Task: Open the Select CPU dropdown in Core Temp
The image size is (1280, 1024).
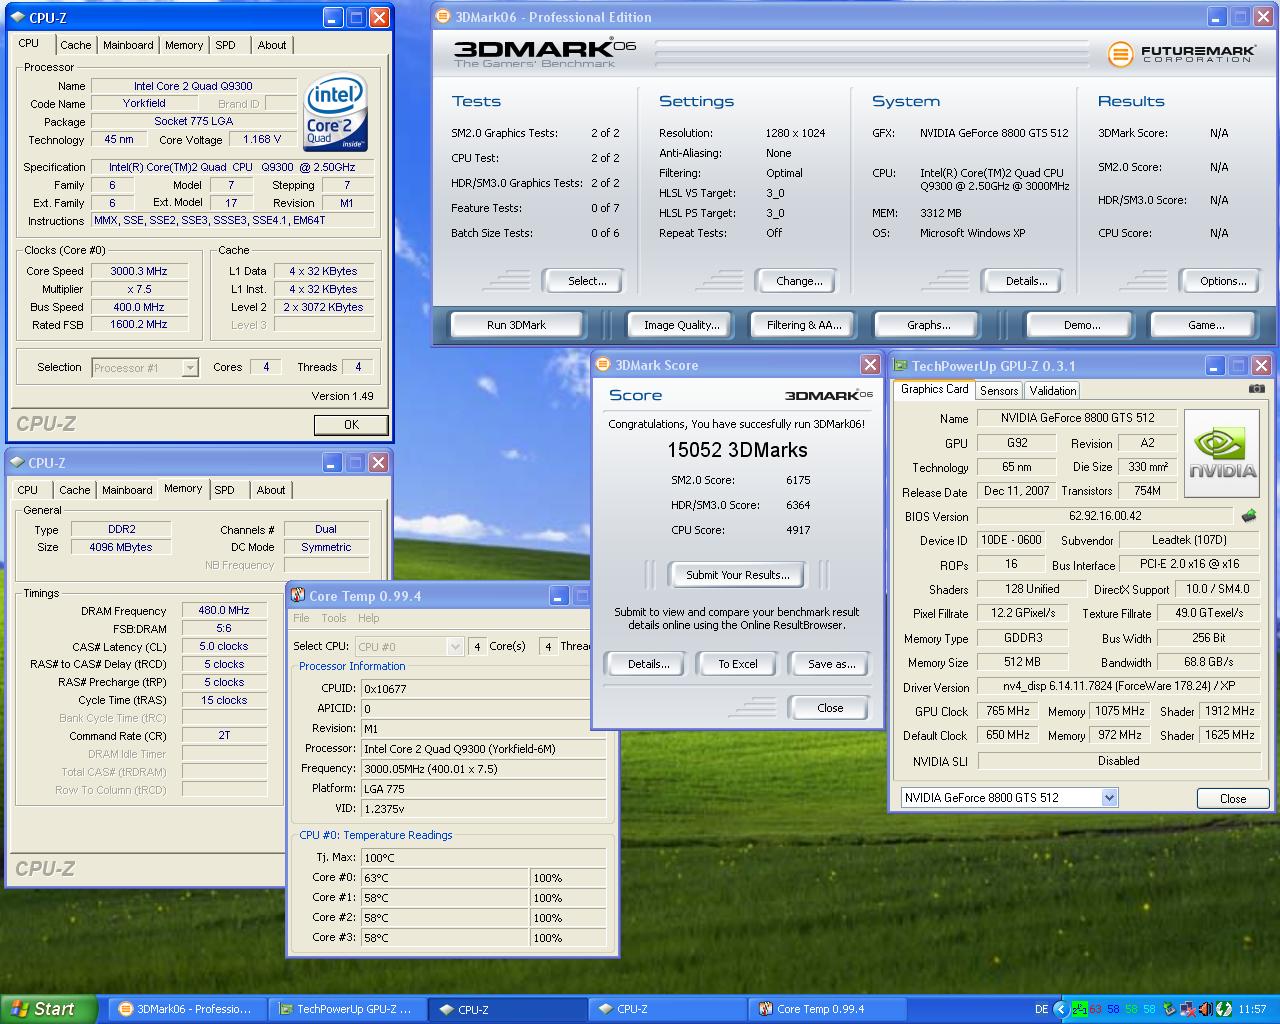Action: click(453, 647)
